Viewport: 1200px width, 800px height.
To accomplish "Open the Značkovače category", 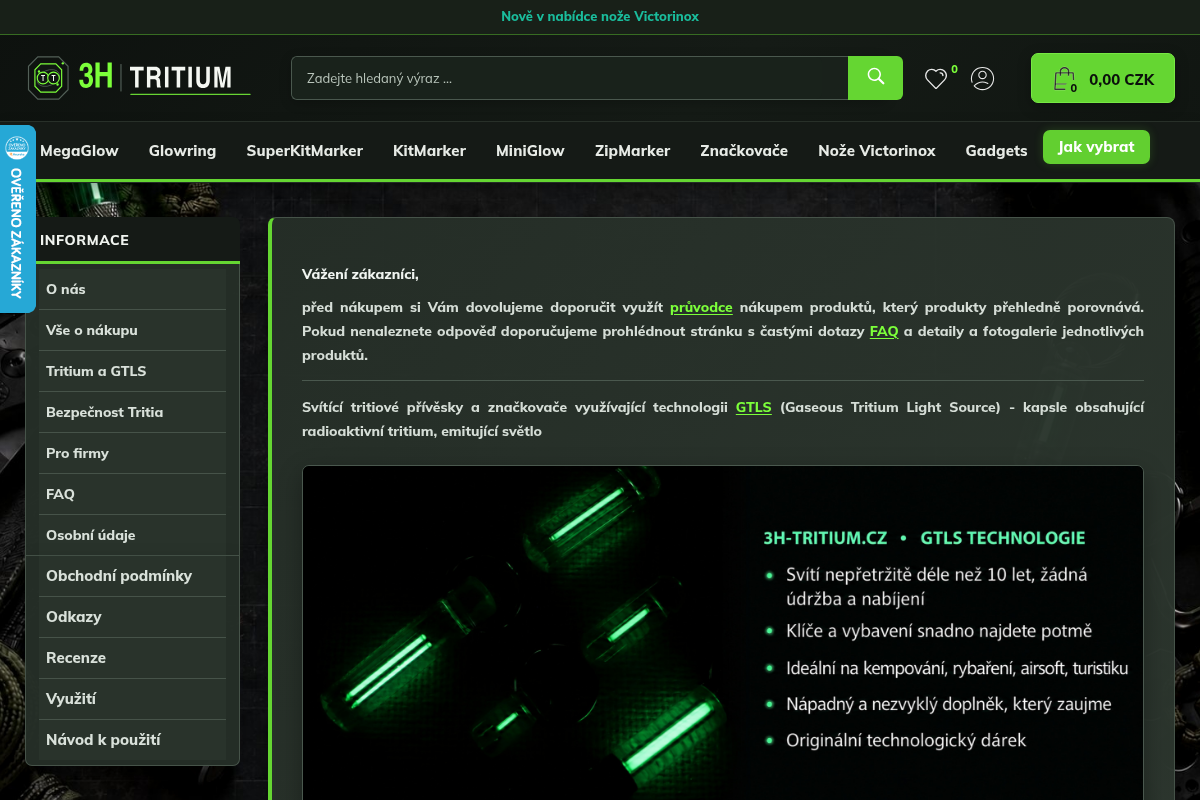I will pyautogui.click(x=744, y=151).
